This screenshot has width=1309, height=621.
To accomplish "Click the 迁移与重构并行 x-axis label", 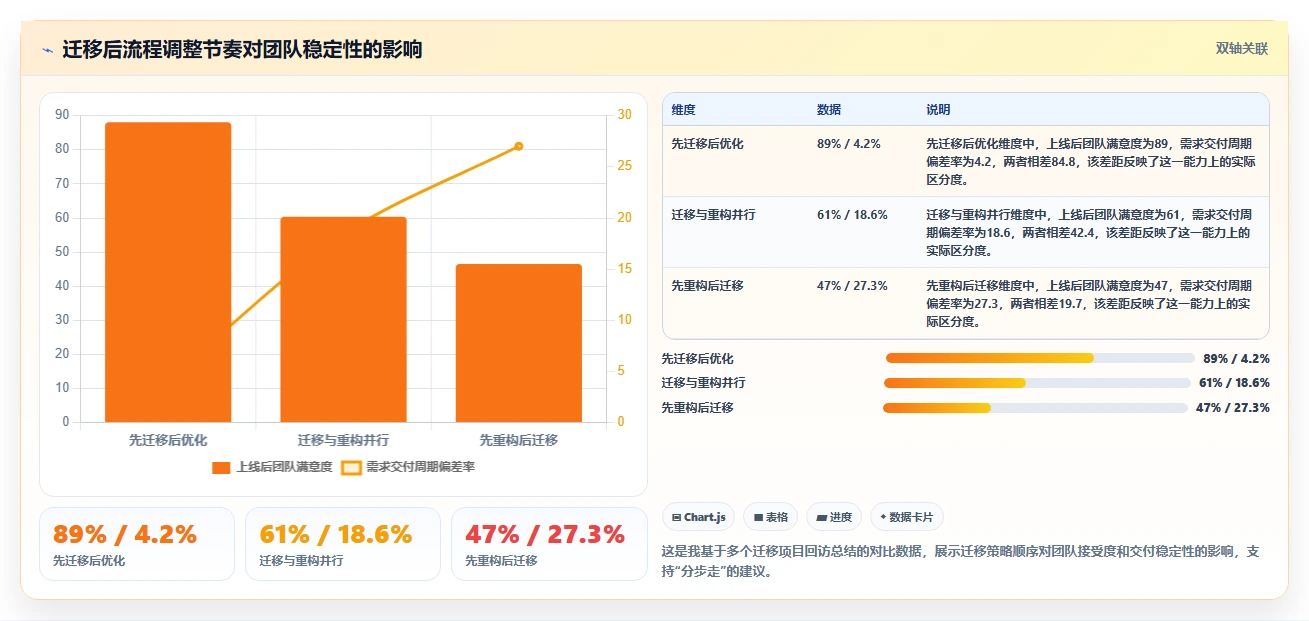I will coord(343,440).
